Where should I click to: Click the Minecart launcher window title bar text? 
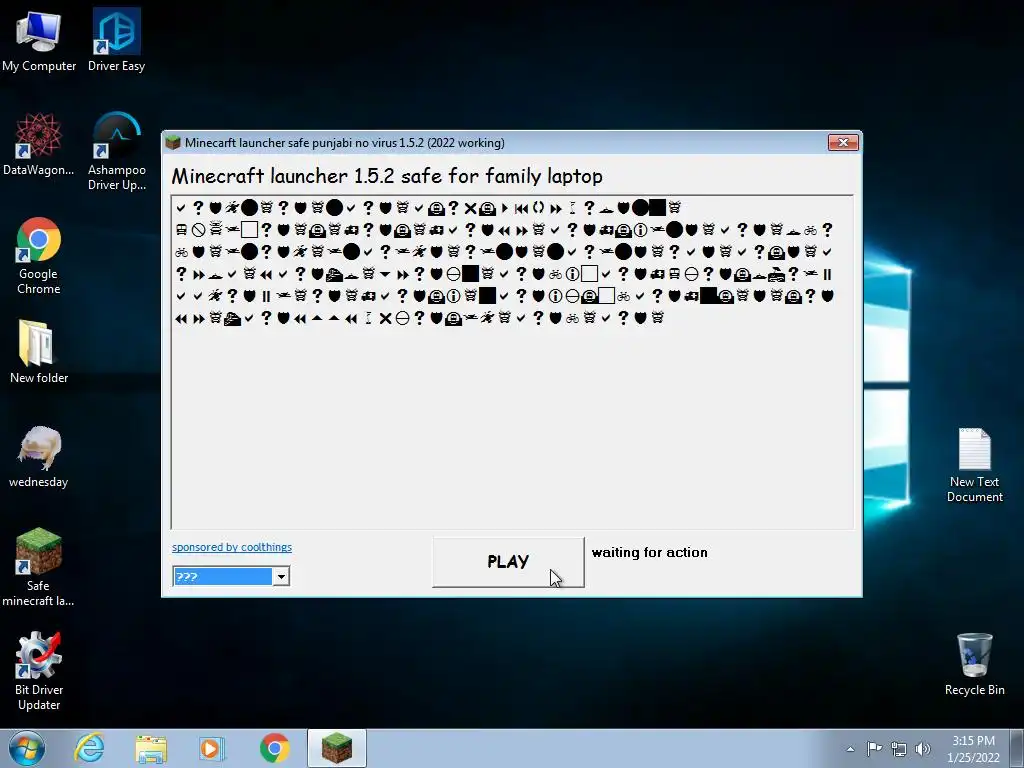click(344, 142)
